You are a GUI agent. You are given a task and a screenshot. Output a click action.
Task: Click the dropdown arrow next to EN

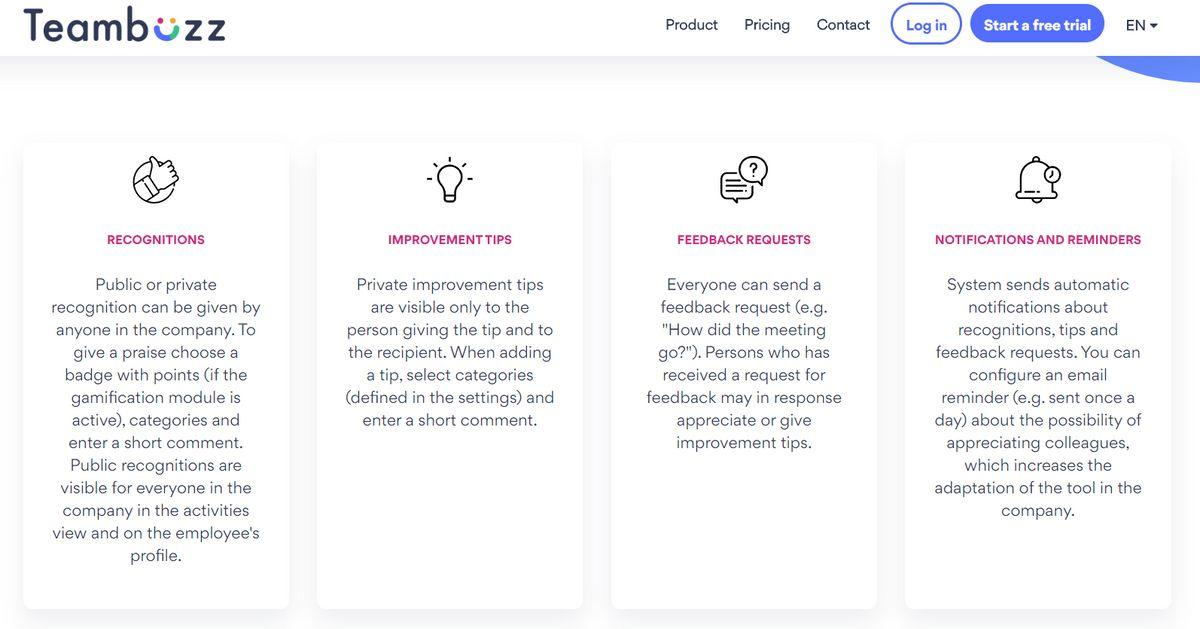[1154, 26]
